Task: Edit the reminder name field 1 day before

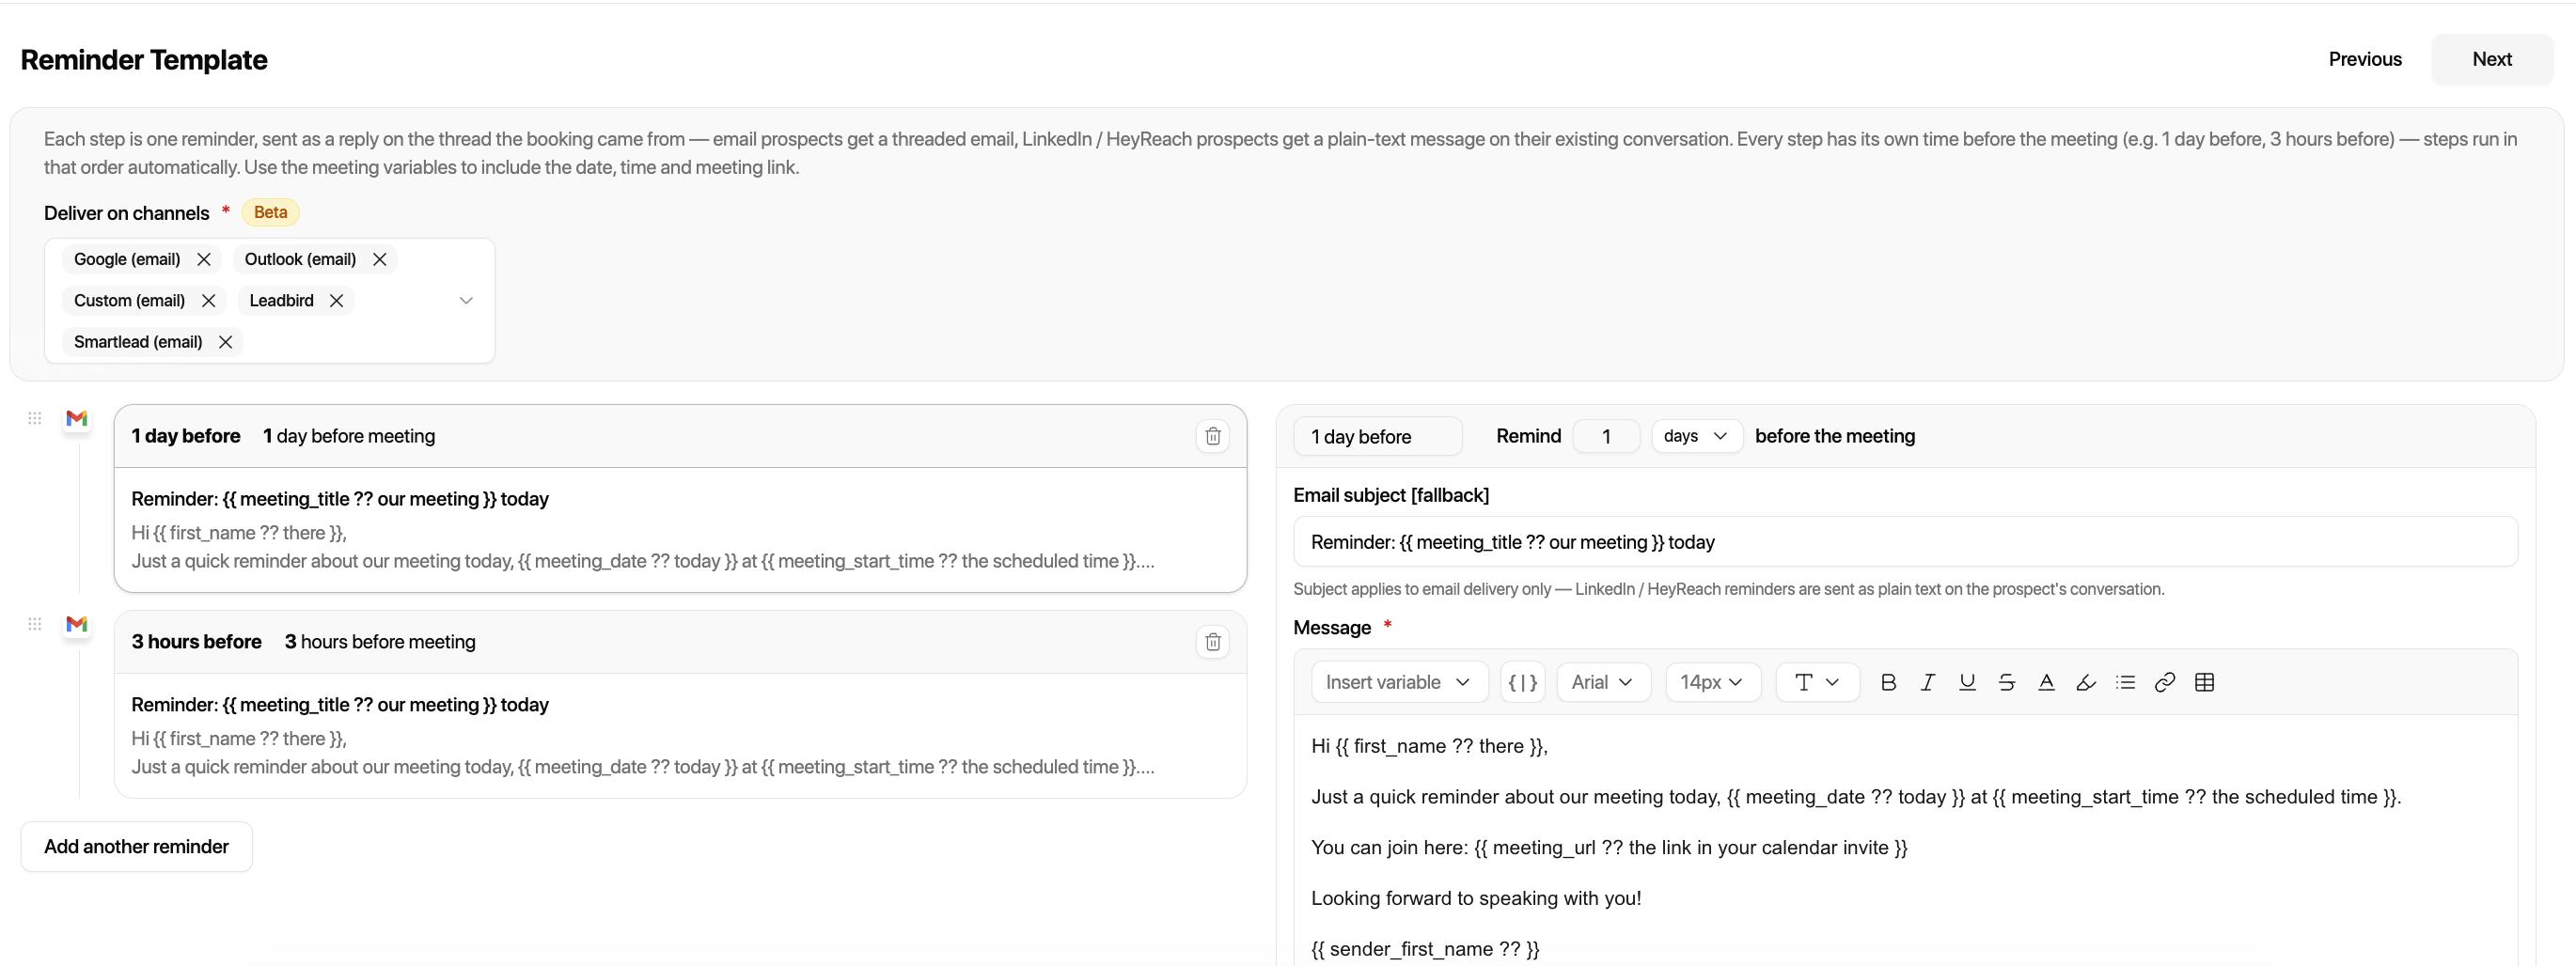Action: click(1377, 436)
